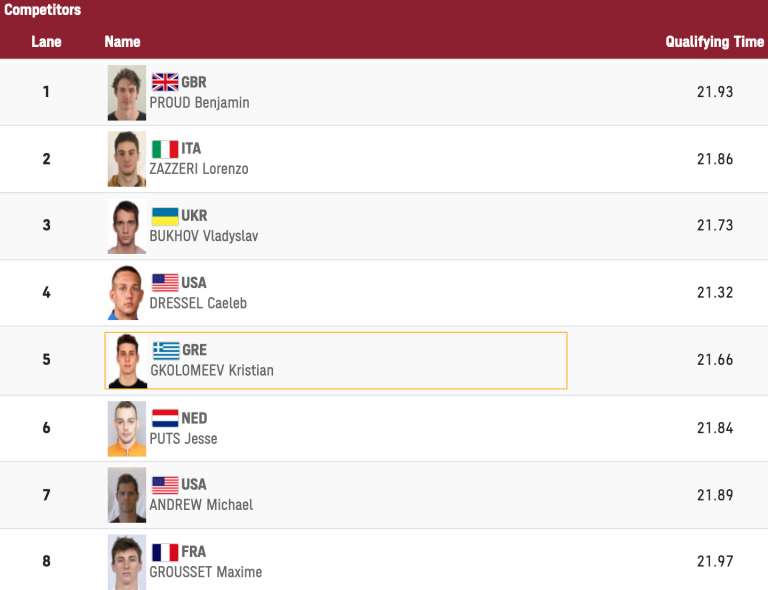Click the USA flag beside Dressel

point(165,283)
